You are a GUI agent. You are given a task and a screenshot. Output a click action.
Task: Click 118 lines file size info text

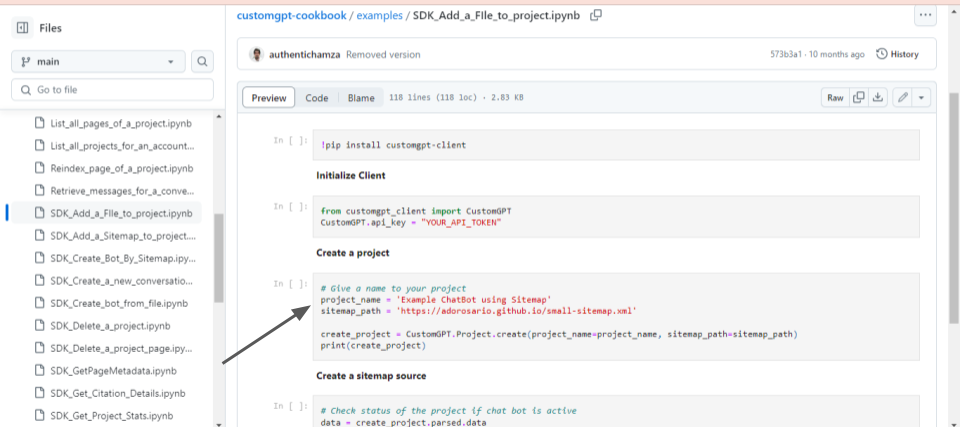(x=456, y=98)
